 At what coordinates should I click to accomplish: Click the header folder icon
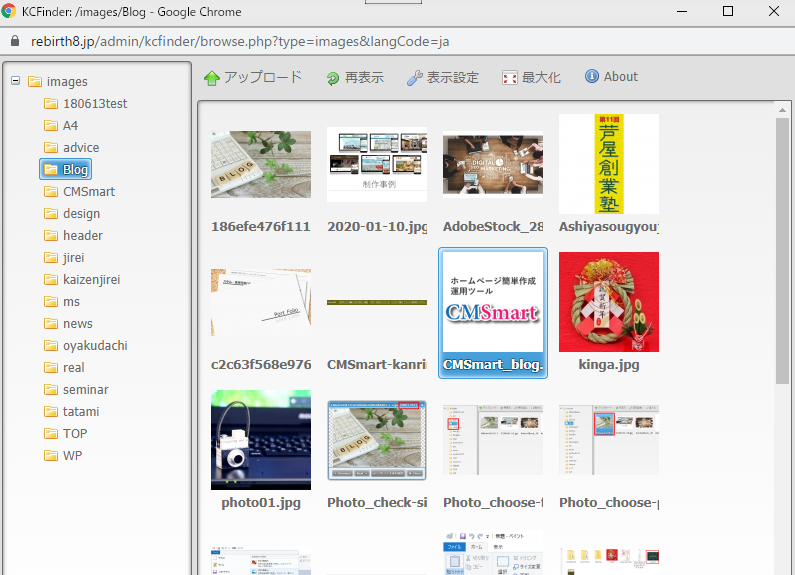[x=51, y=235]
